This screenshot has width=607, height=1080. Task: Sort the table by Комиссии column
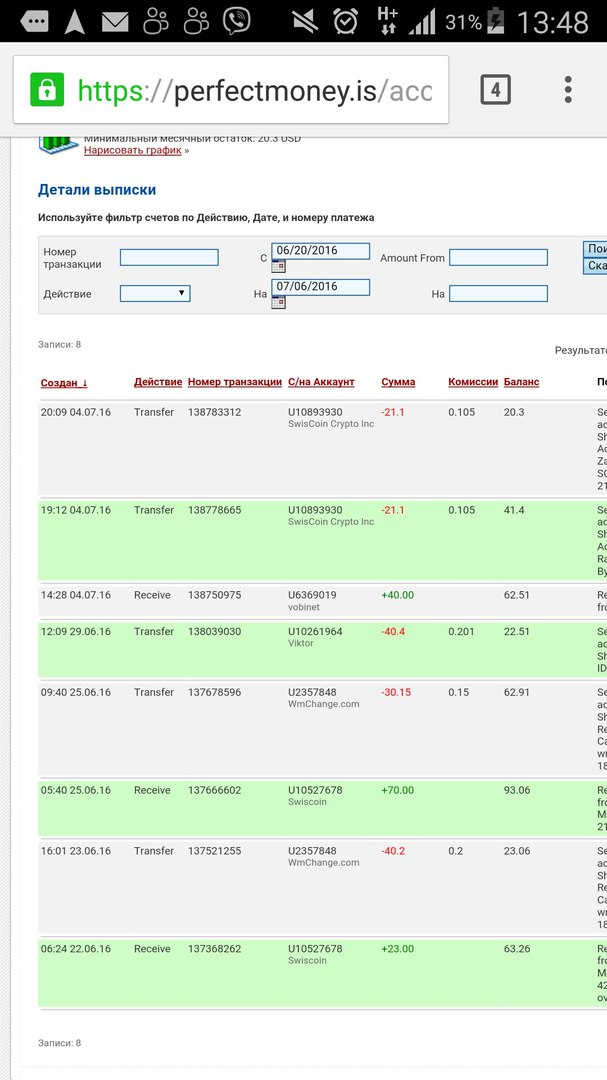(x=473, y=382)
